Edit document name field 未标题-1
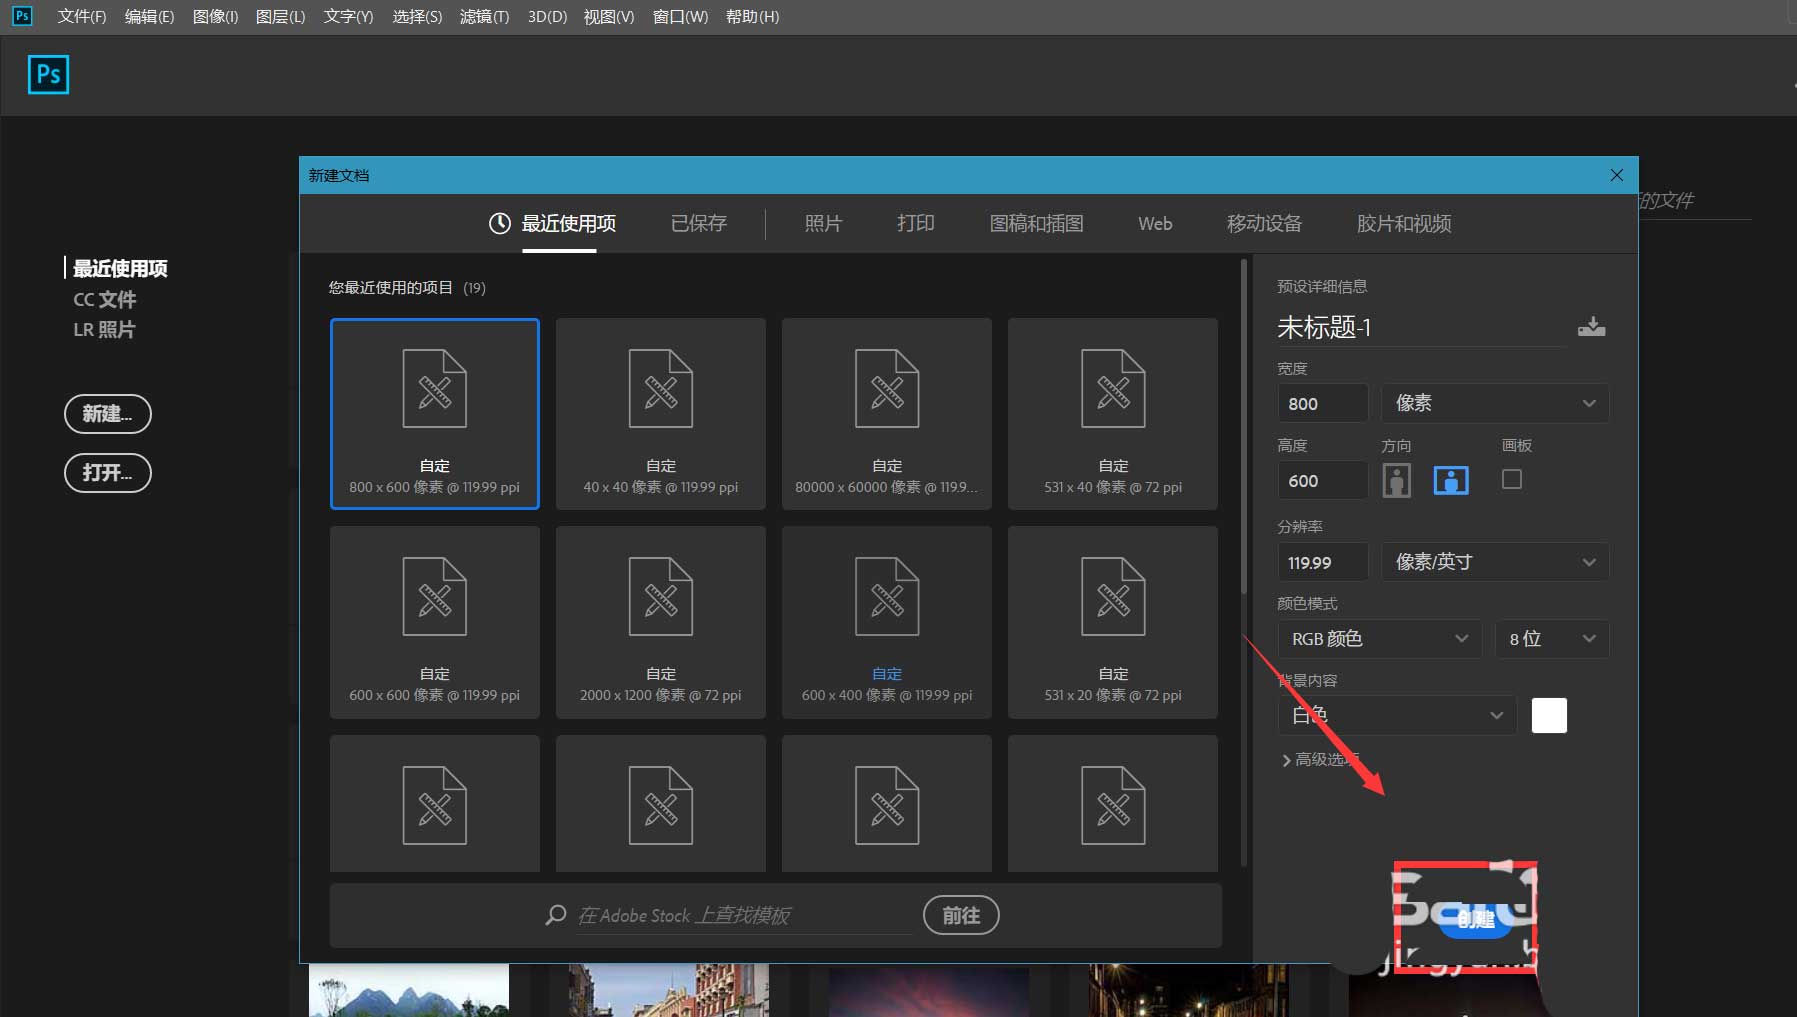The height and width of the screenshot is (1017, 1797). point(1420,327)
